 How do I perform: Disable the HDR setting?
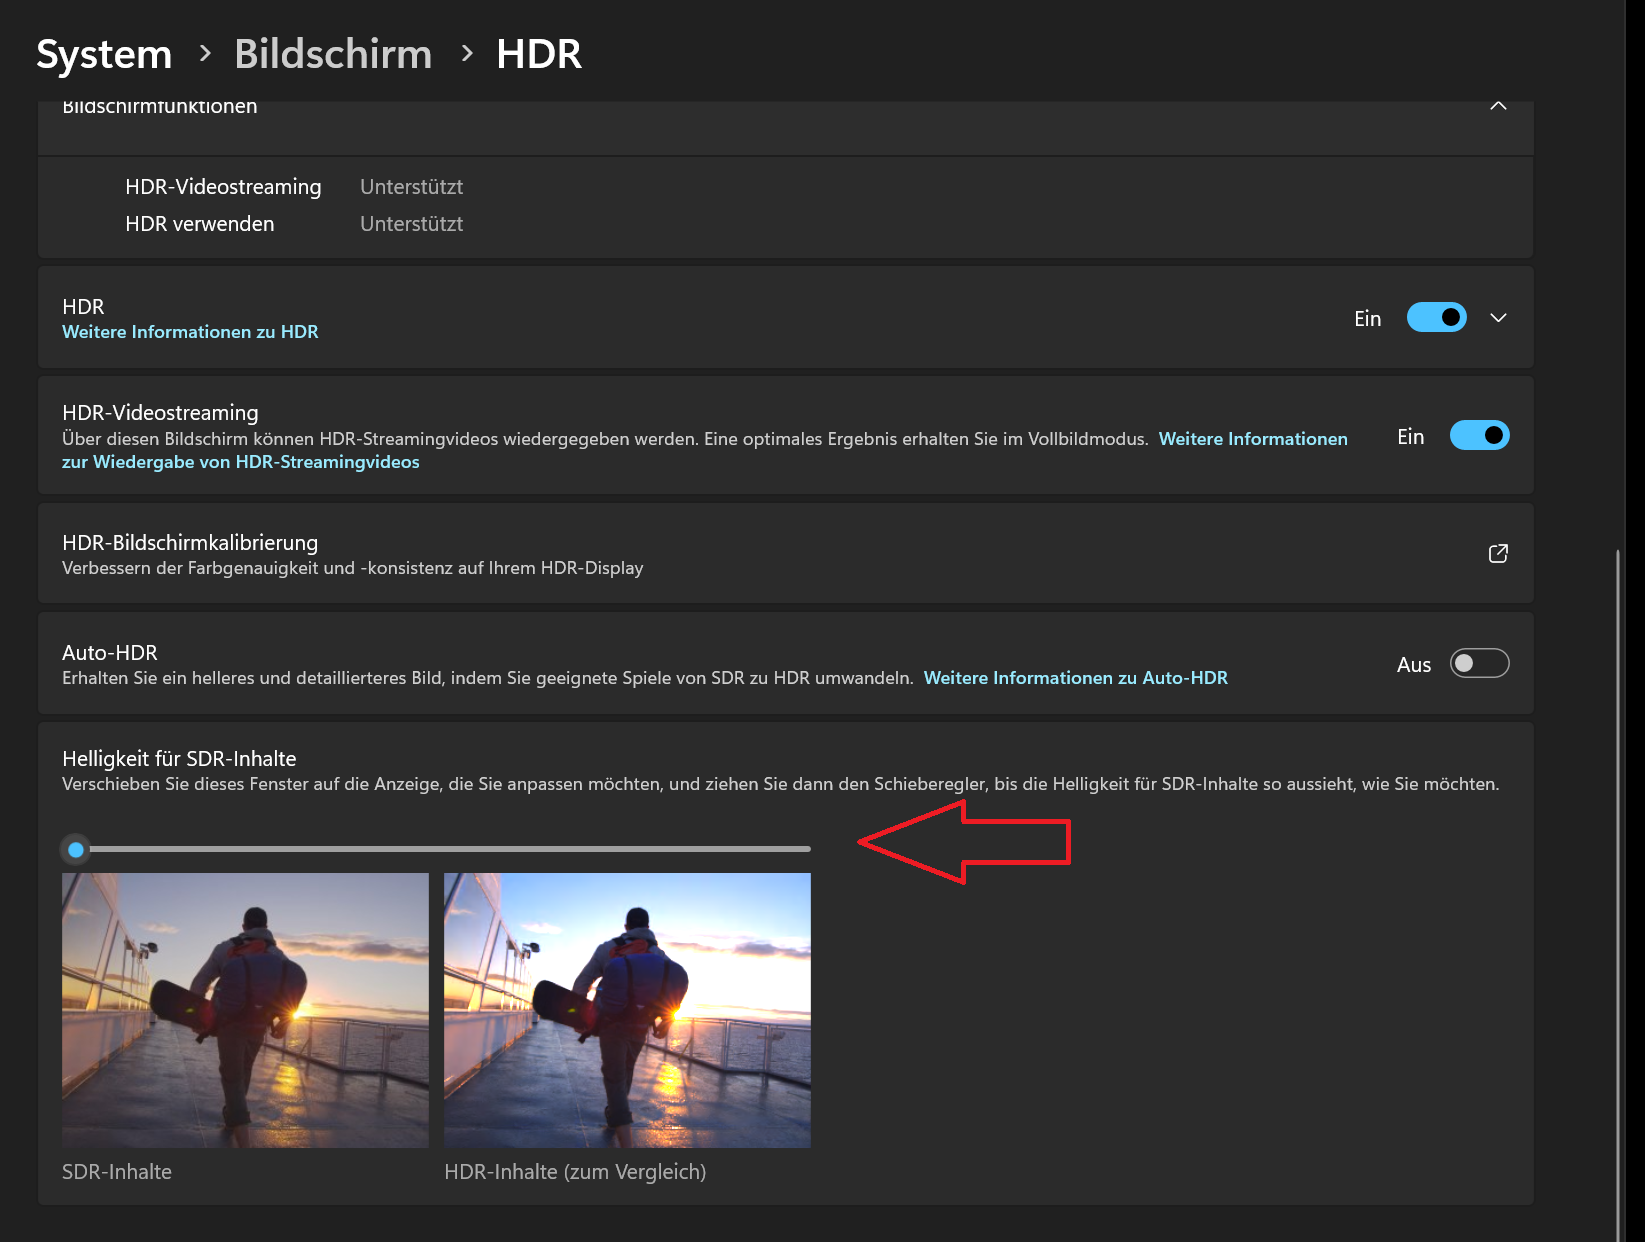point(1436,317)
